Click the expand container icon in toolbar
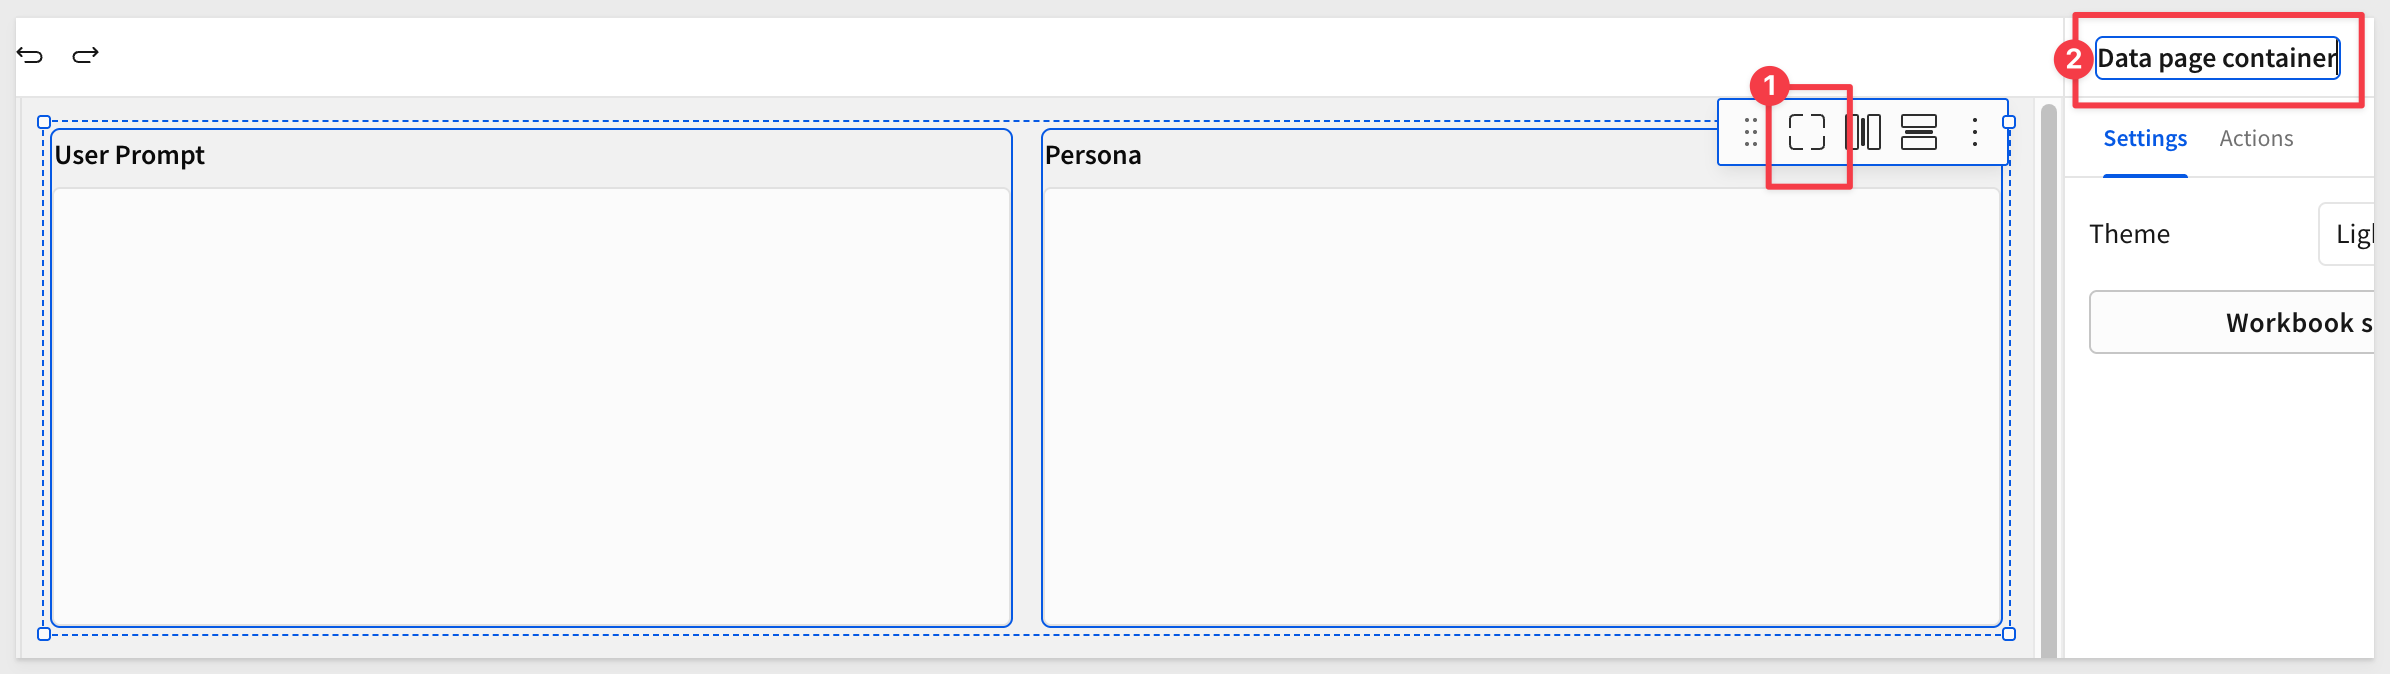This screenshot has width=2390, height=674. coord(1806,132)
